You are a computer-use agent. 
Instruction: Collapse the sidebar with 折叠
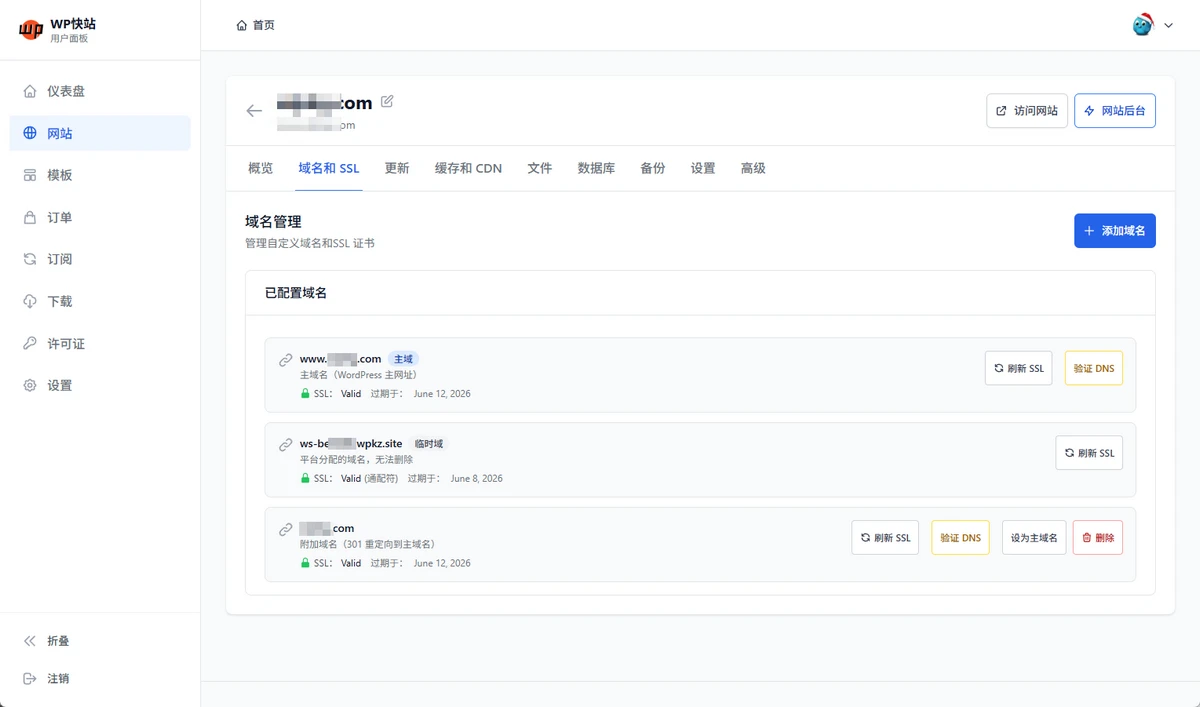[58, 641]
